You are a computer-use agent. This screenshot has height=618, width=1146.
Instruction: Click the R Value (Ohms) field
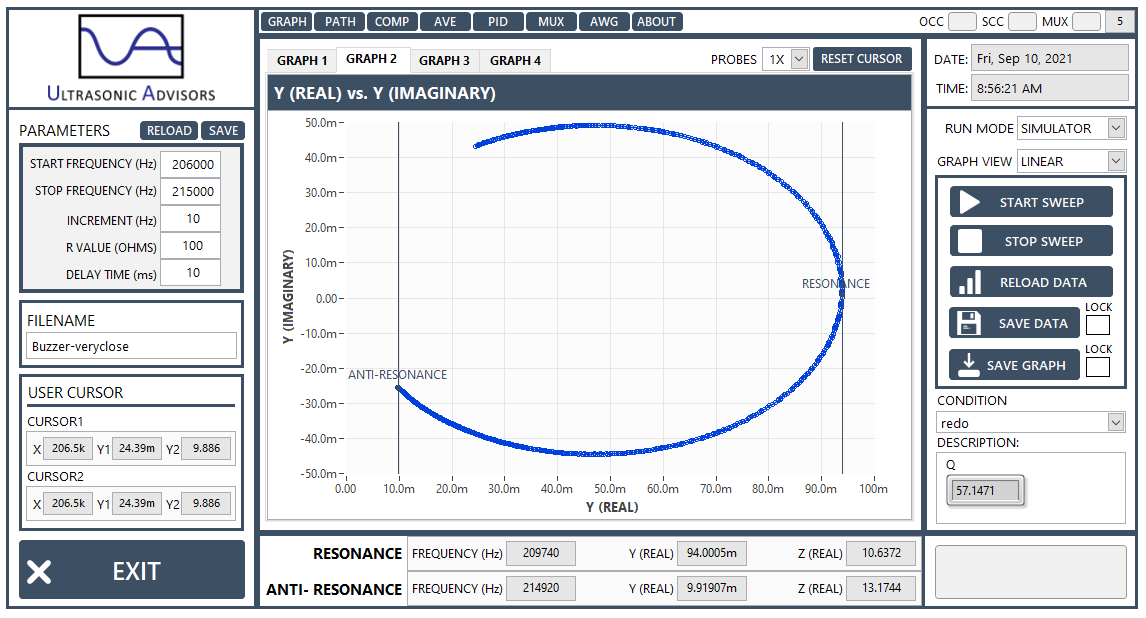(x=191, y=245)
